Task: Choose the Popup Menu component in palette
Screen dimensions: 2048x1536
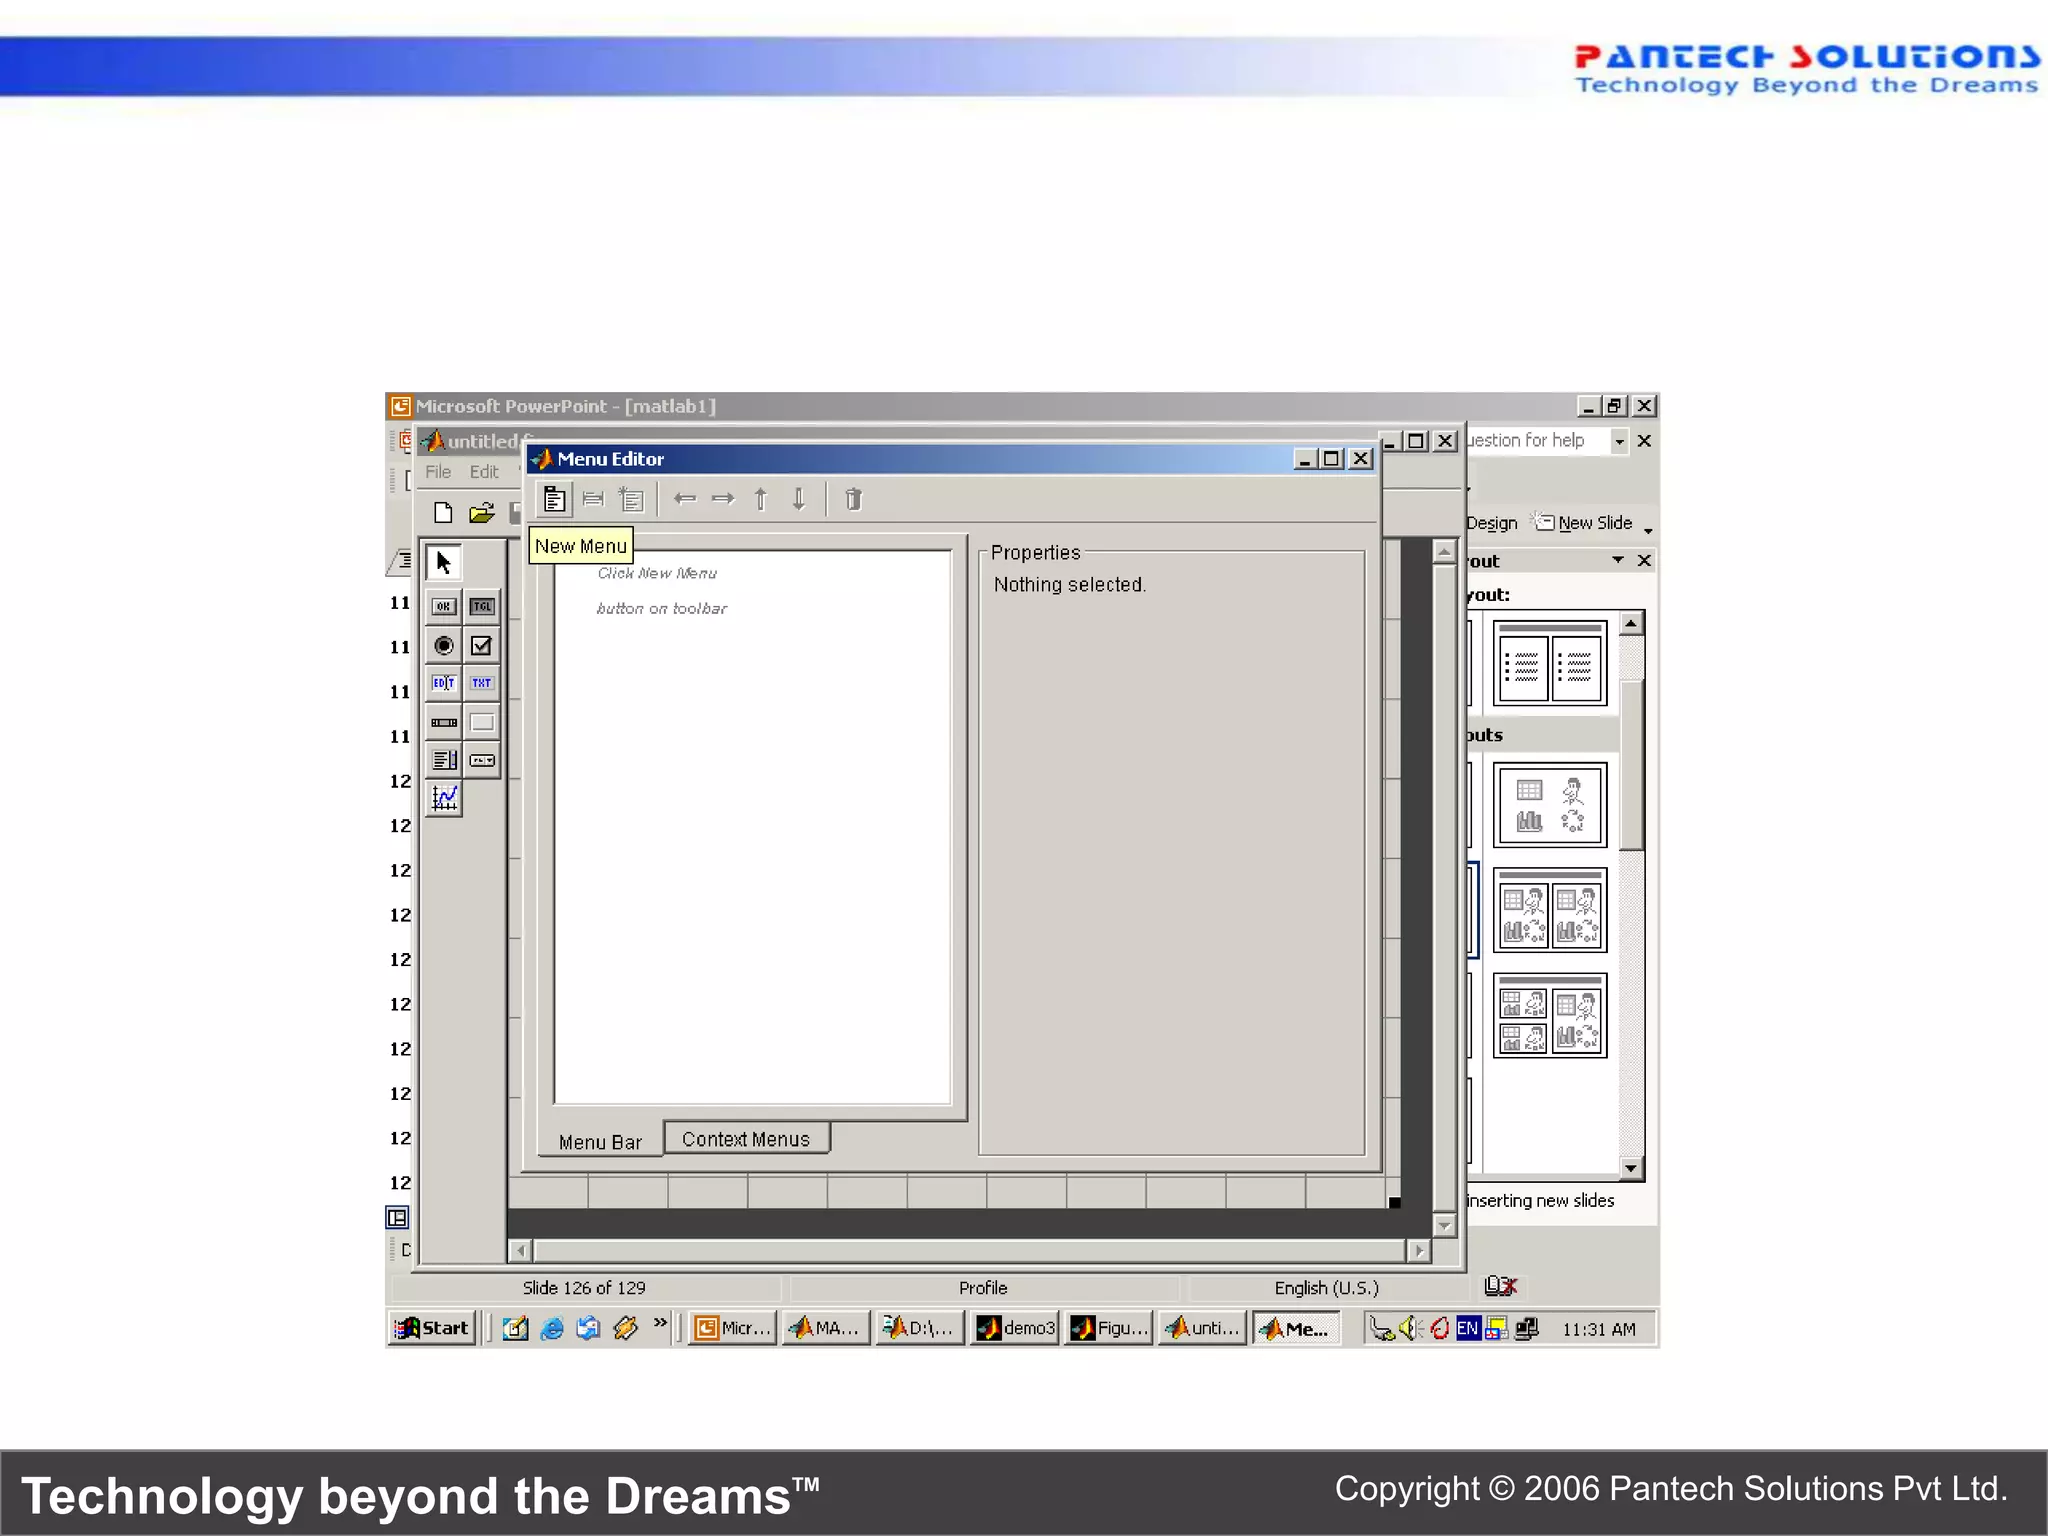Action: [482, 760]
